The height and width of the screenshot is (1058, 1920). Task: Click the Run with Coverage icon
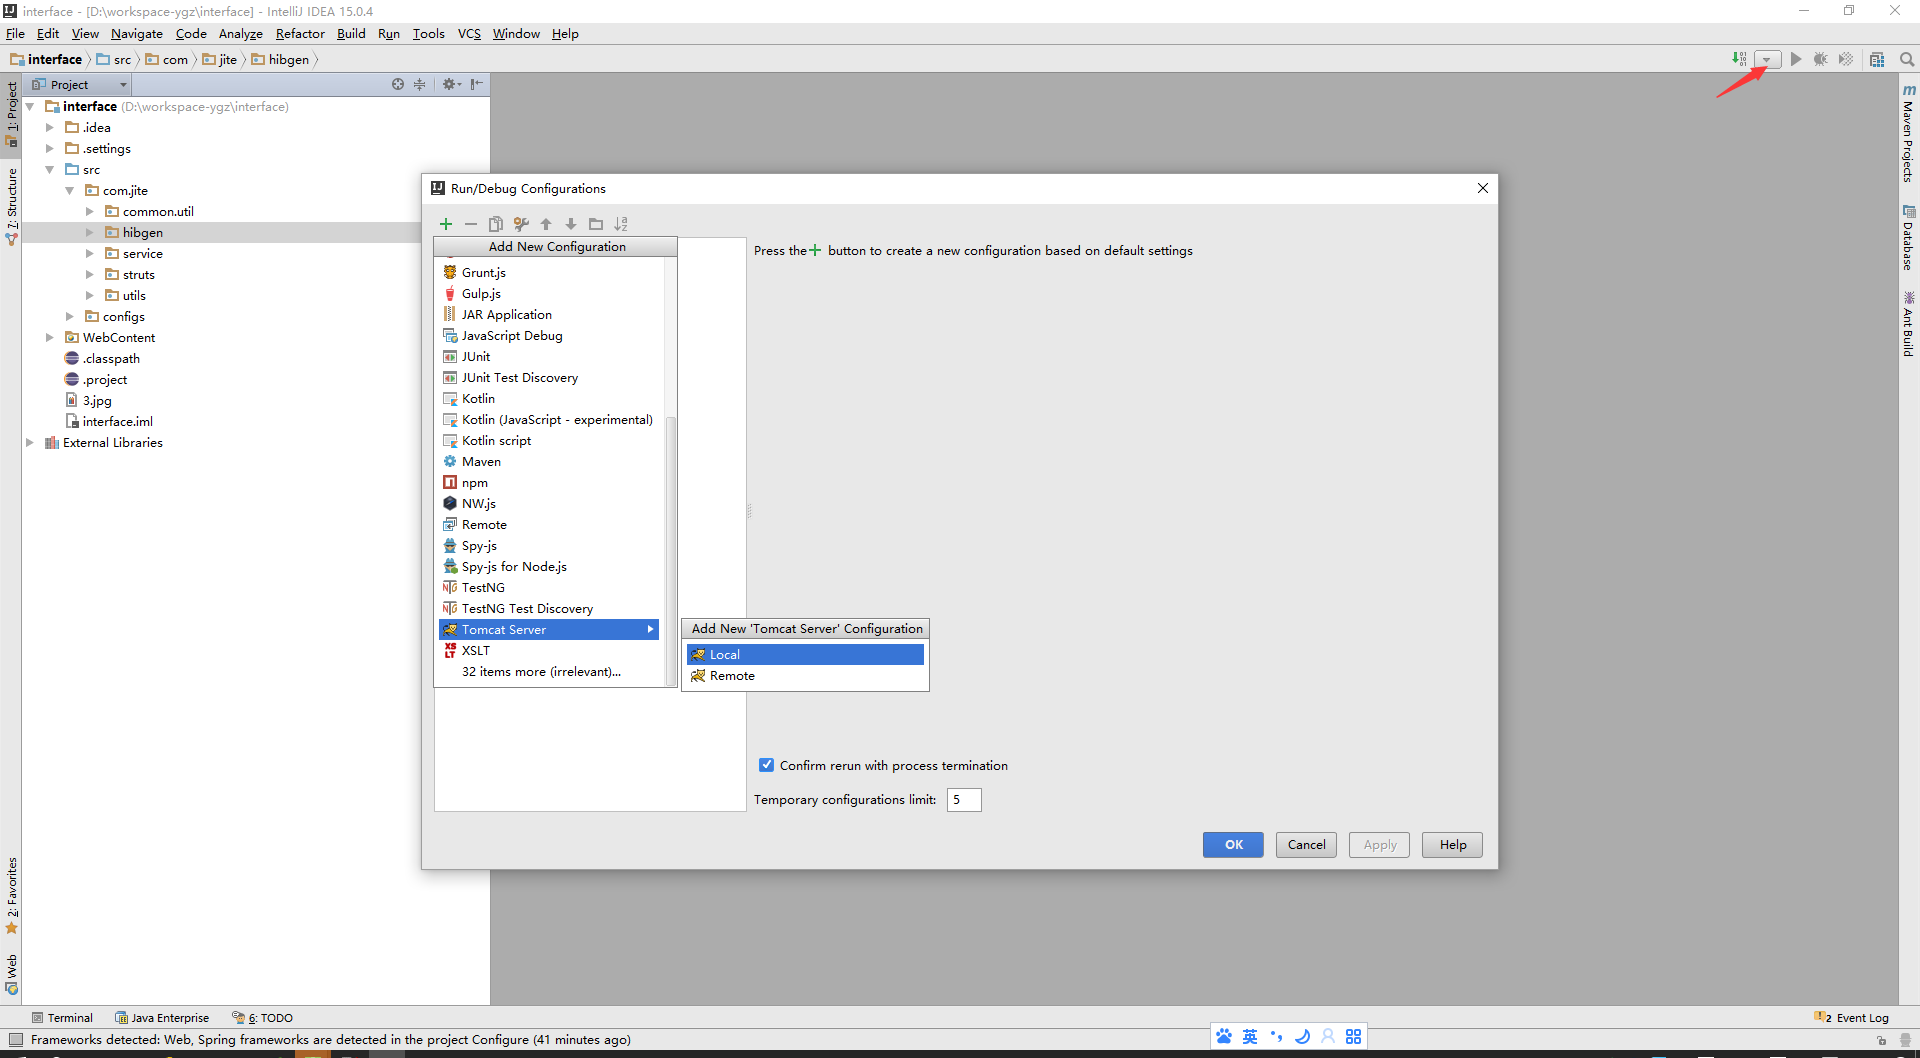click(1846, 59)
